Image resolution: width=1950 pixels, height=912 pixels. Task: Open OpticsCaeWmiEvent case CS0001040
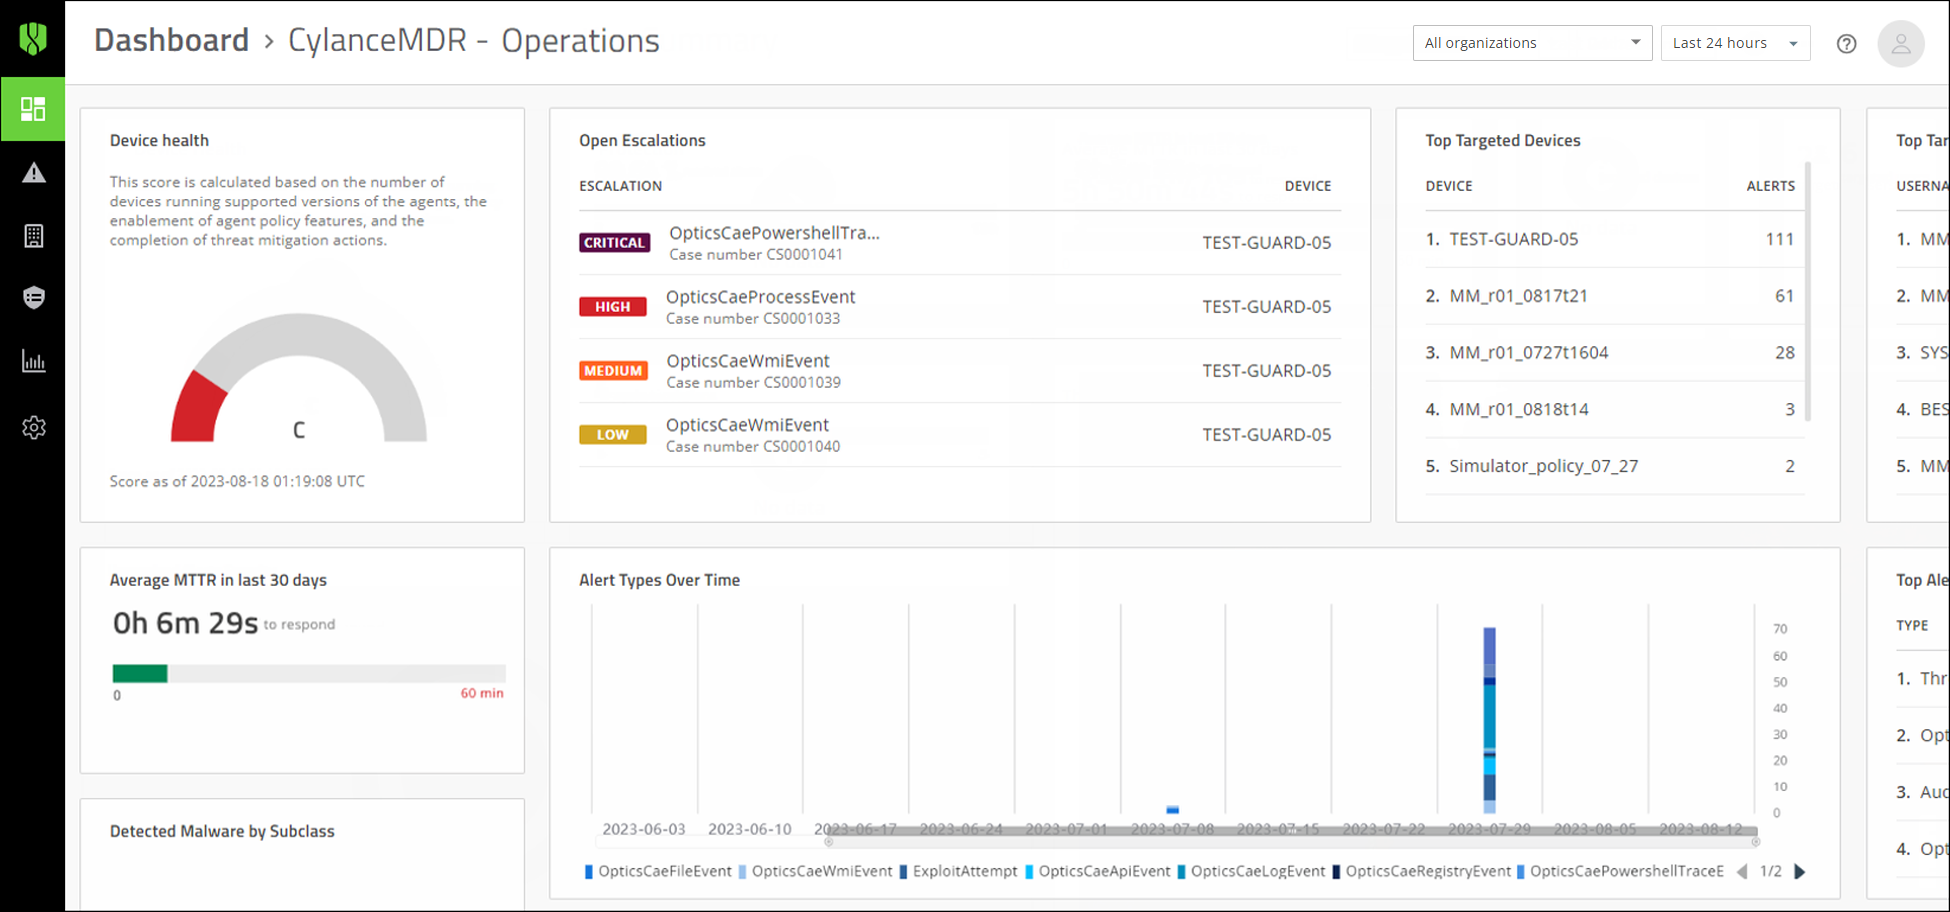pos(960,435)
